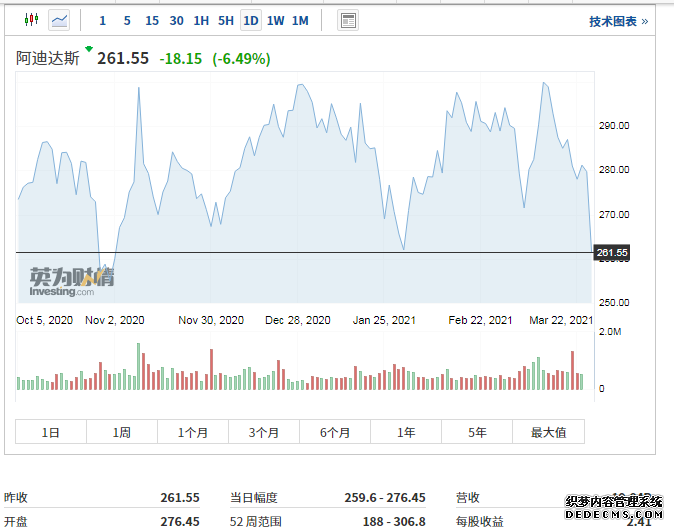Viewport: 674px width, 529px height.
Task: Click the 270.00 axis label
Action: point(614,214)
